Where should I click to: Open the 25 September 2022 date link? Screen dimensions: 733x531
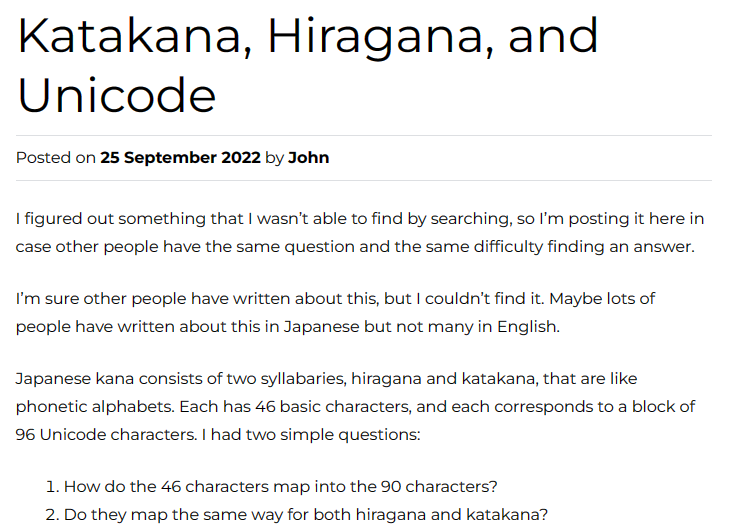coord(180,158)
